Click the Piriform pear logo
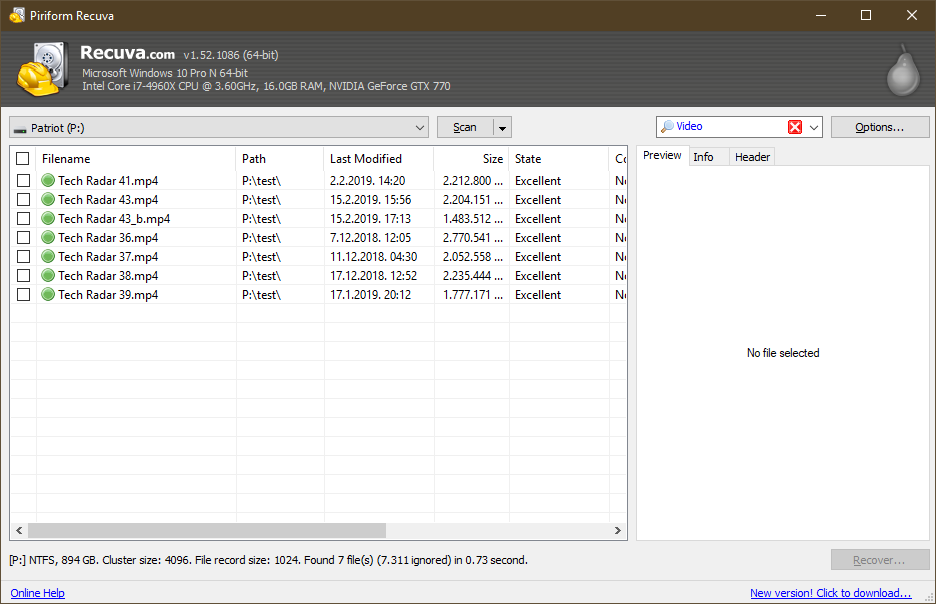The image size is (936, 604). pos(903,70)
